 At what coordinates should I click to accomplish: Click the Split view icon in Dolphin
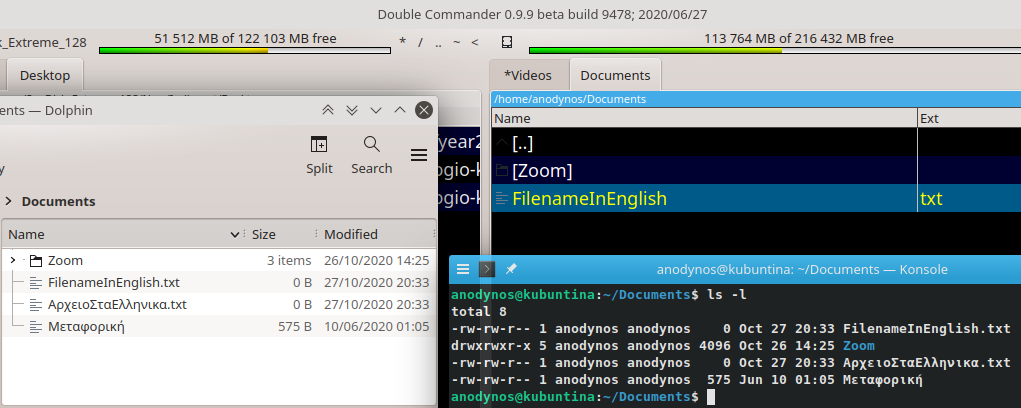point(319,145)
